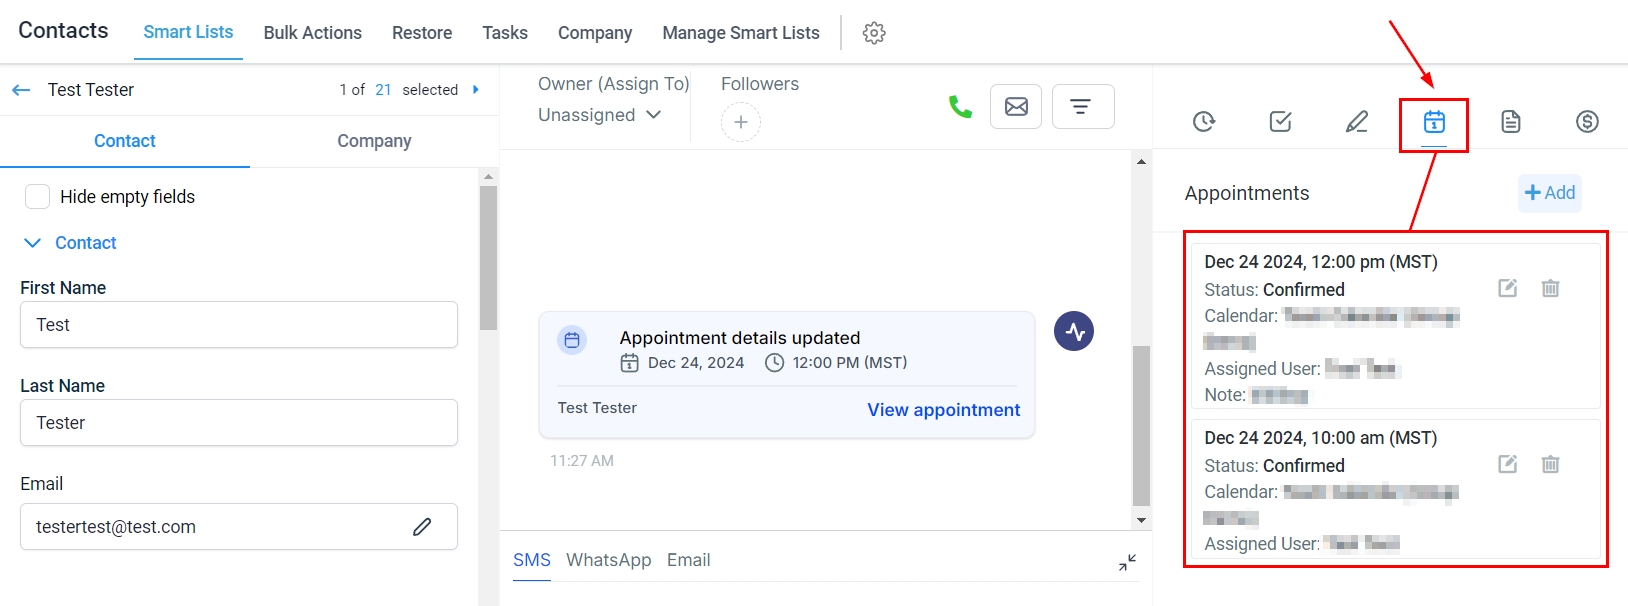Switch to the Bulk Actions tab
The height and width of the screenshot is (606, 1628).
click(x=312, y=33)
